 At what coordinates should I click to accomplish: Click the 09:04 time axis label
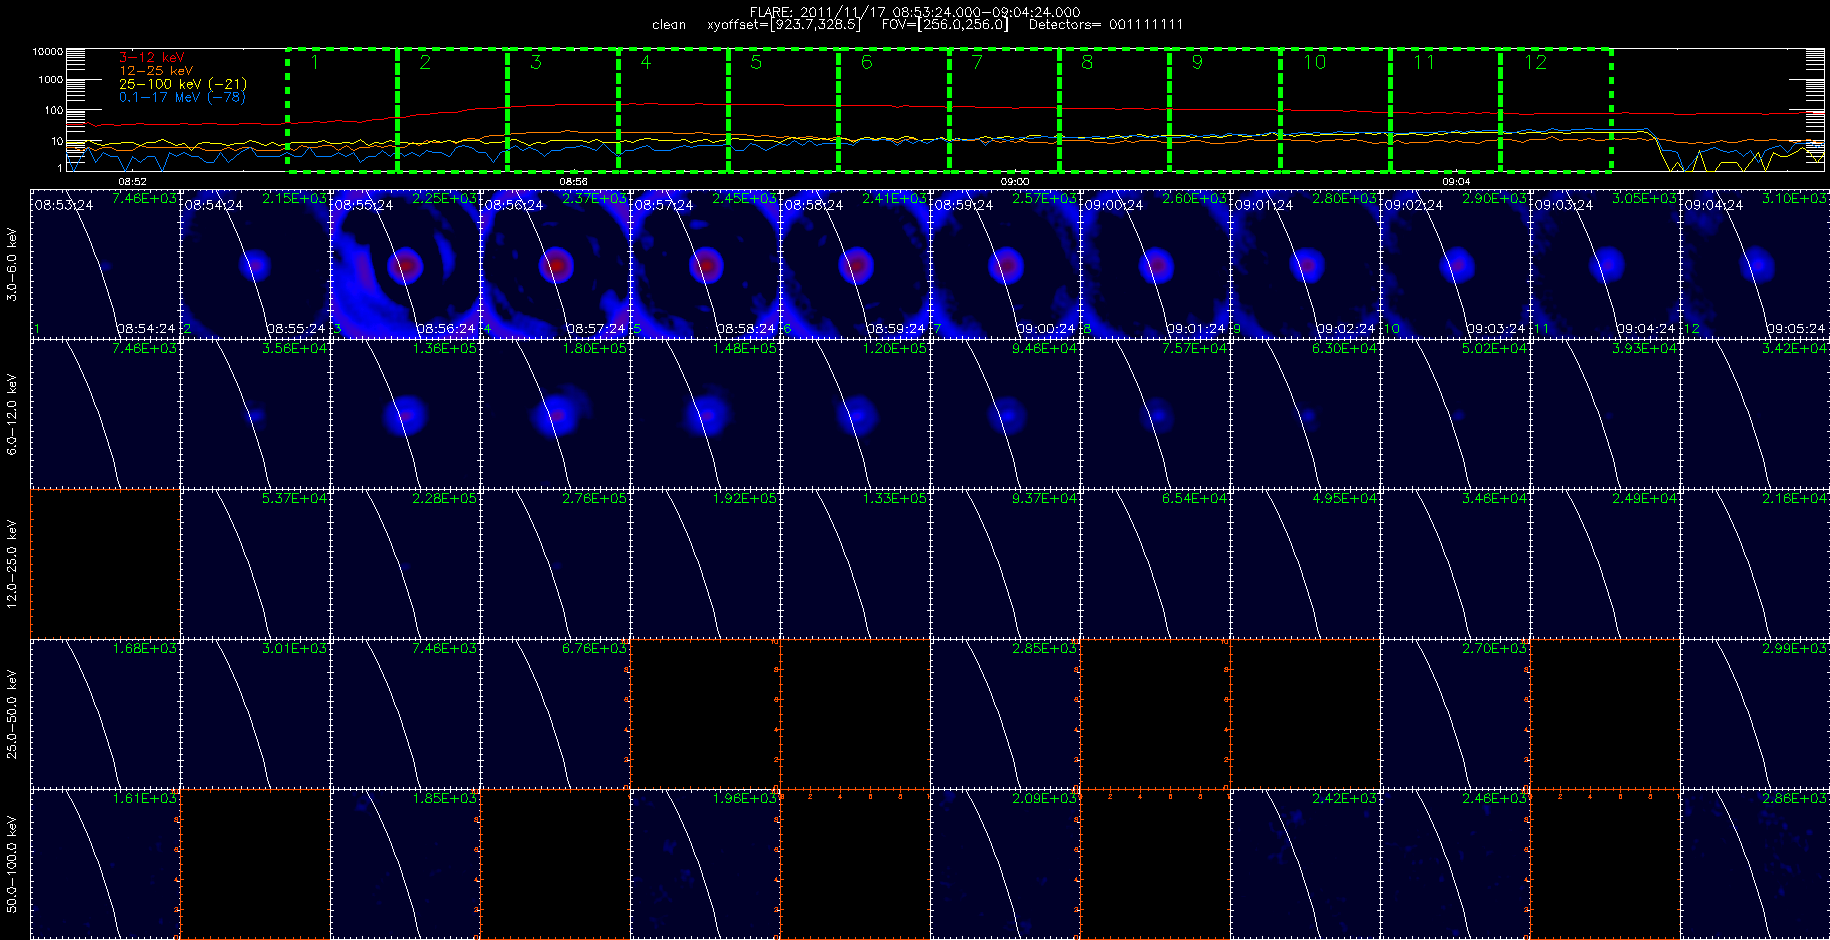pos(1456,182)
